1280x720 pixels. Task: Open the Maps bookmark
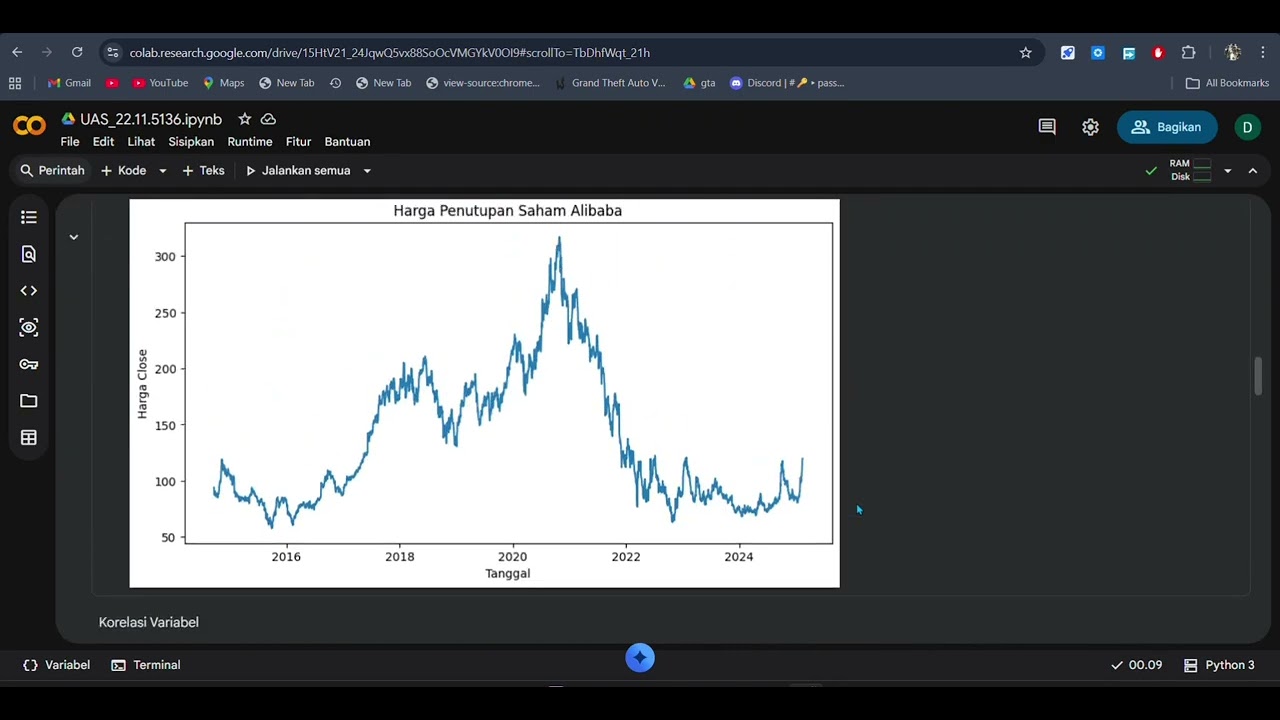point(223,83)
